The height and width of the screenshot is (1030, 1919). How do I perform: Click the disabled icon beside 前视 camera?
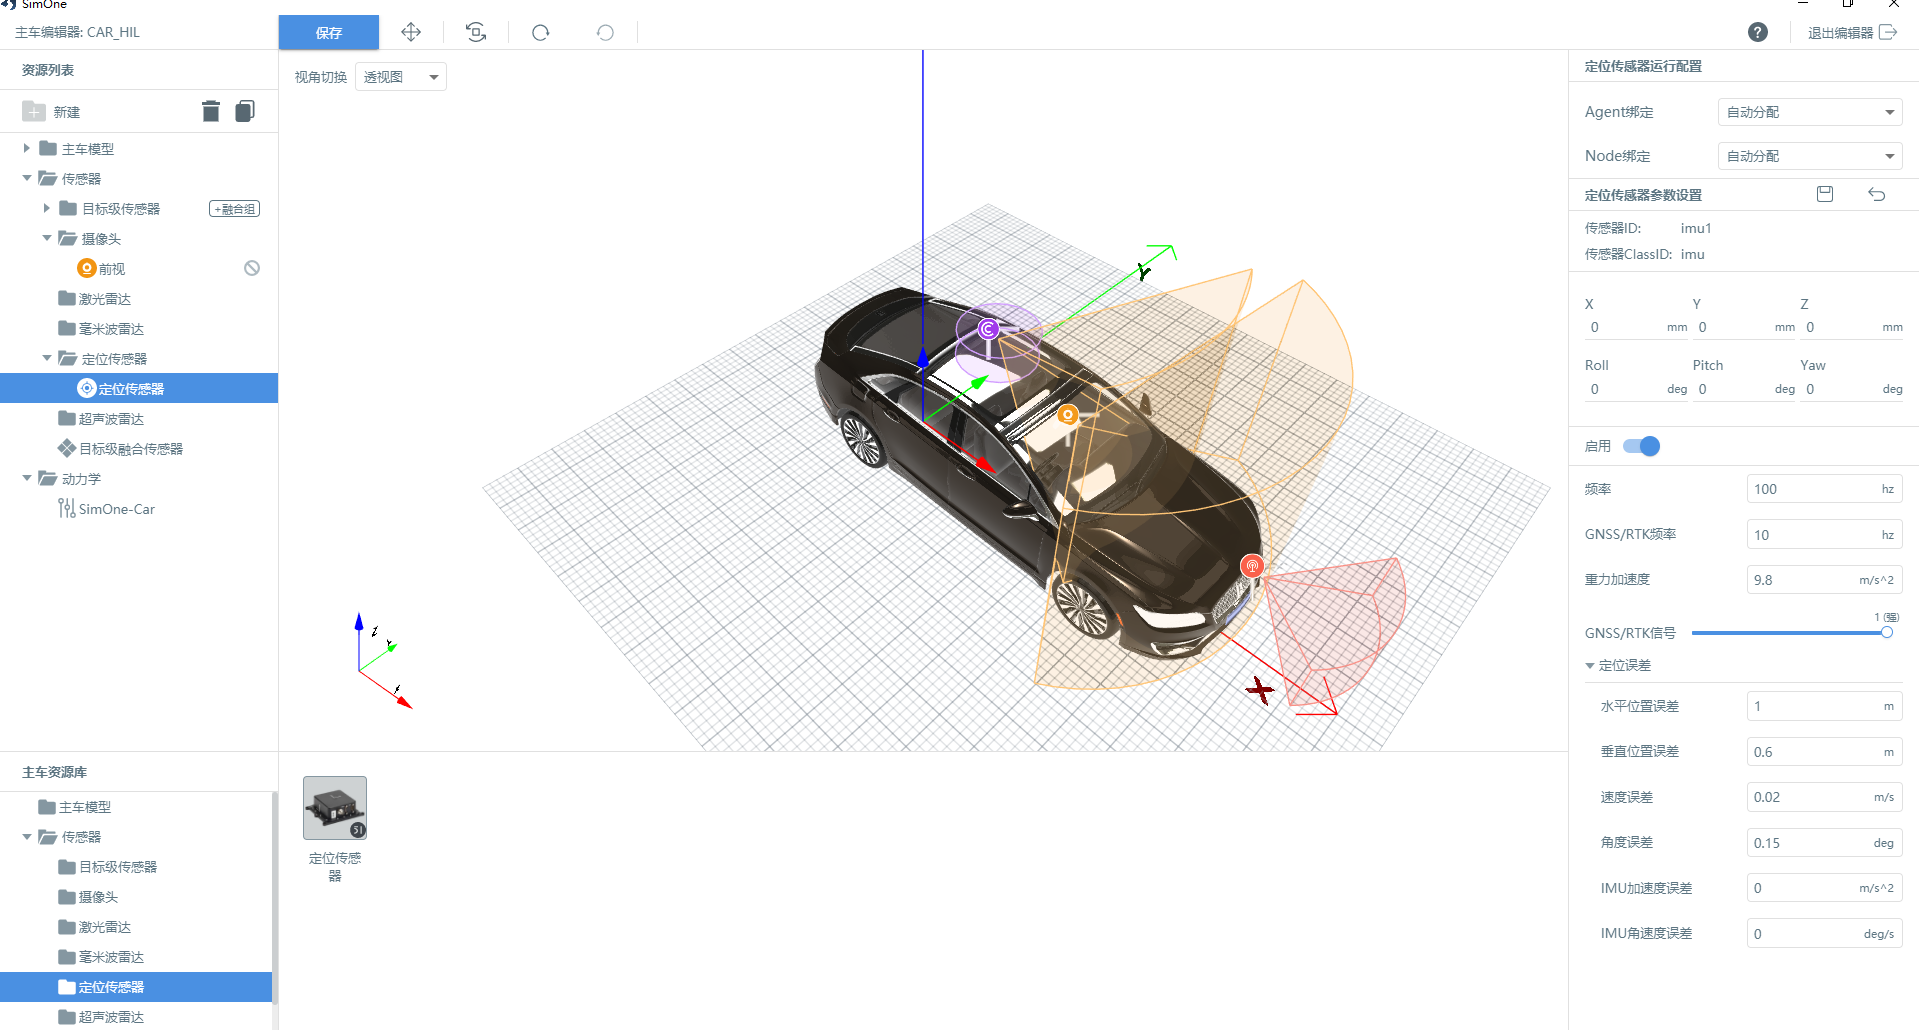click(x=252, y=268)
